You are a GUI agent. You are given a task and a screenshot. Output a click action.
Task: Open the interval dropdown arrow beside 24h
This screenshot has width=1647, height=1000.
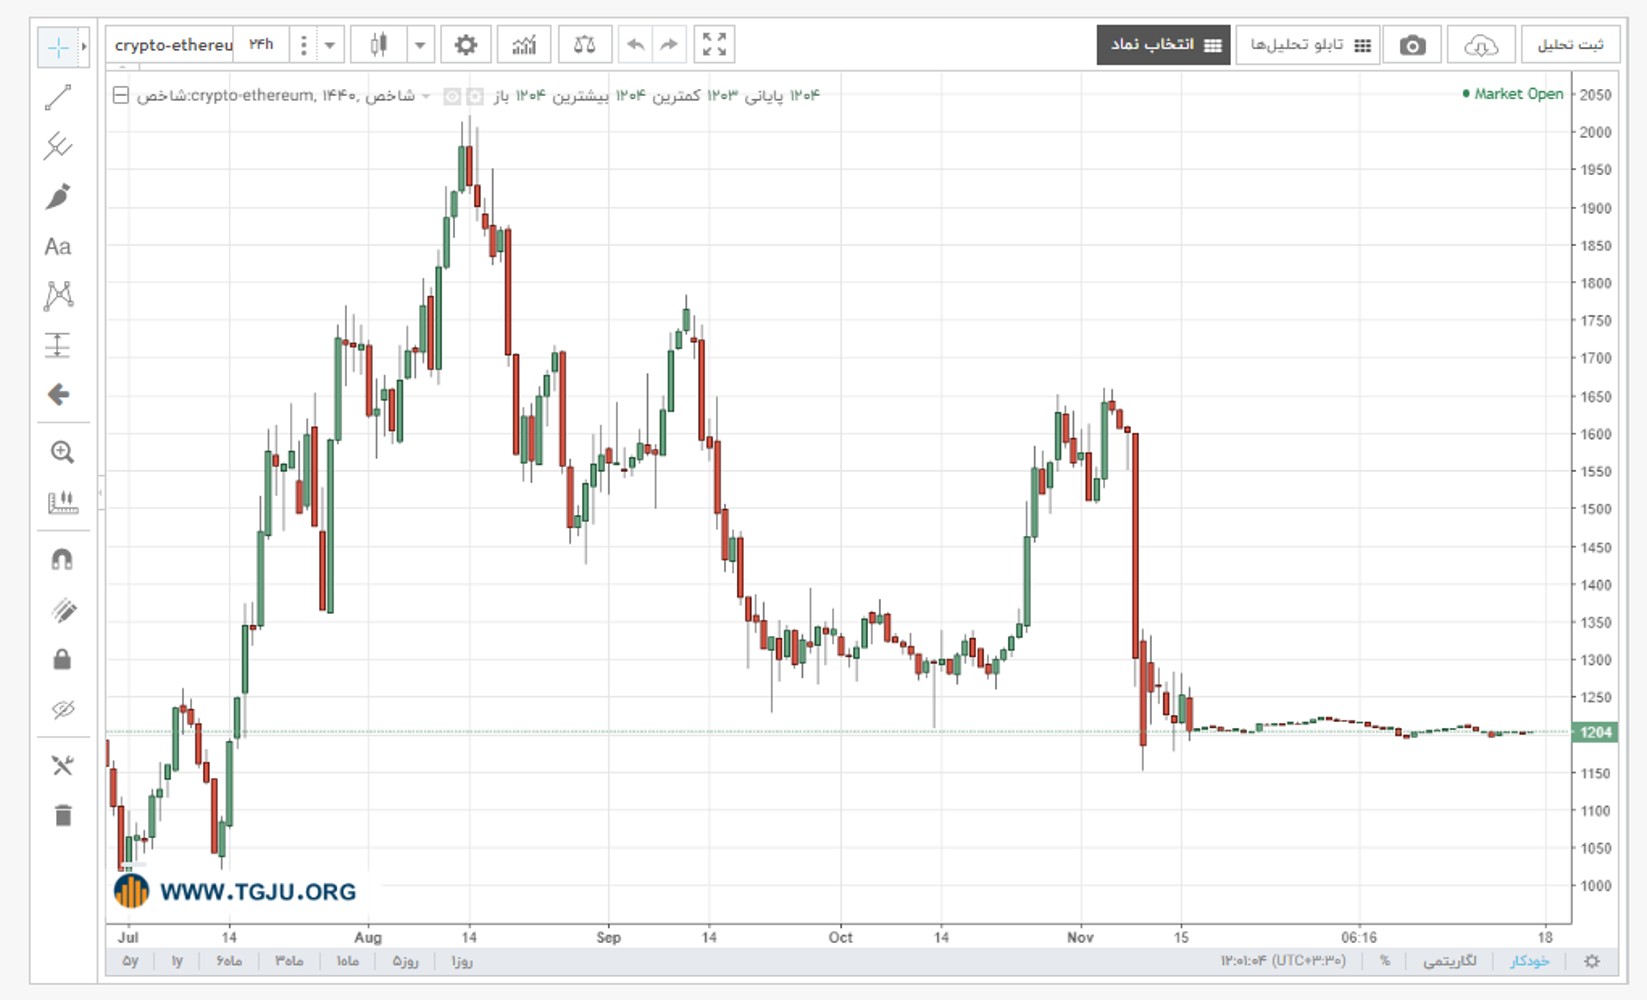329,45
